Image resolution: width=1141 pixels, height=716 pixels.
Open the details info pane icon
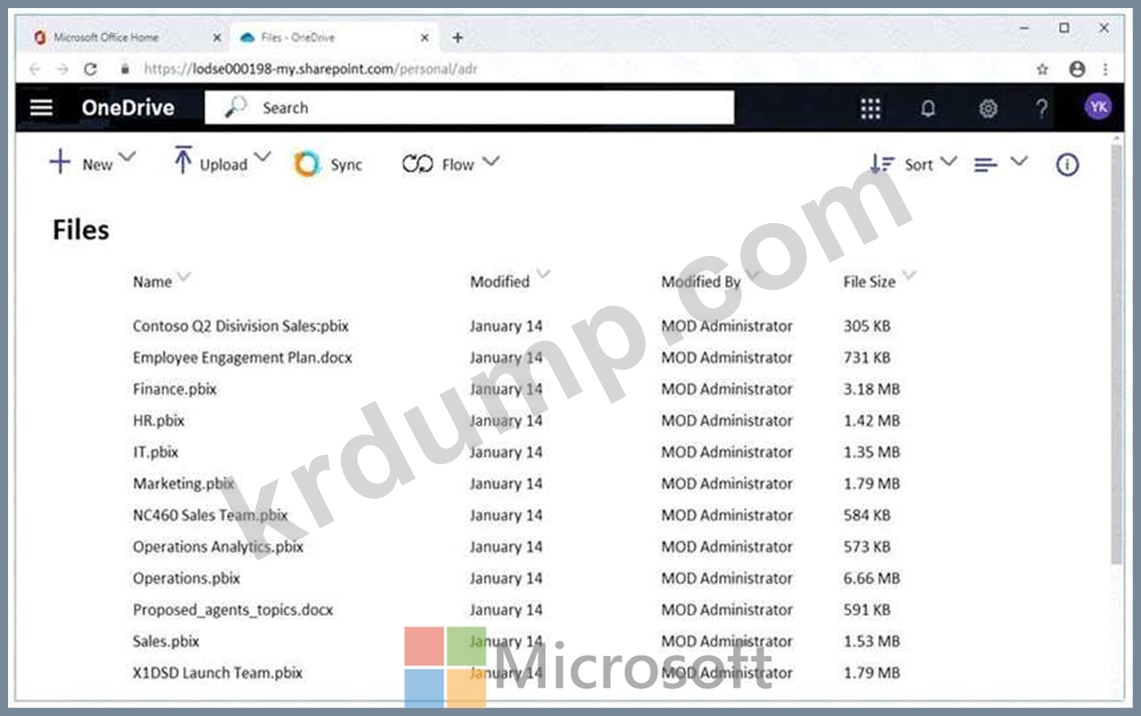[x=1068, y=164]
